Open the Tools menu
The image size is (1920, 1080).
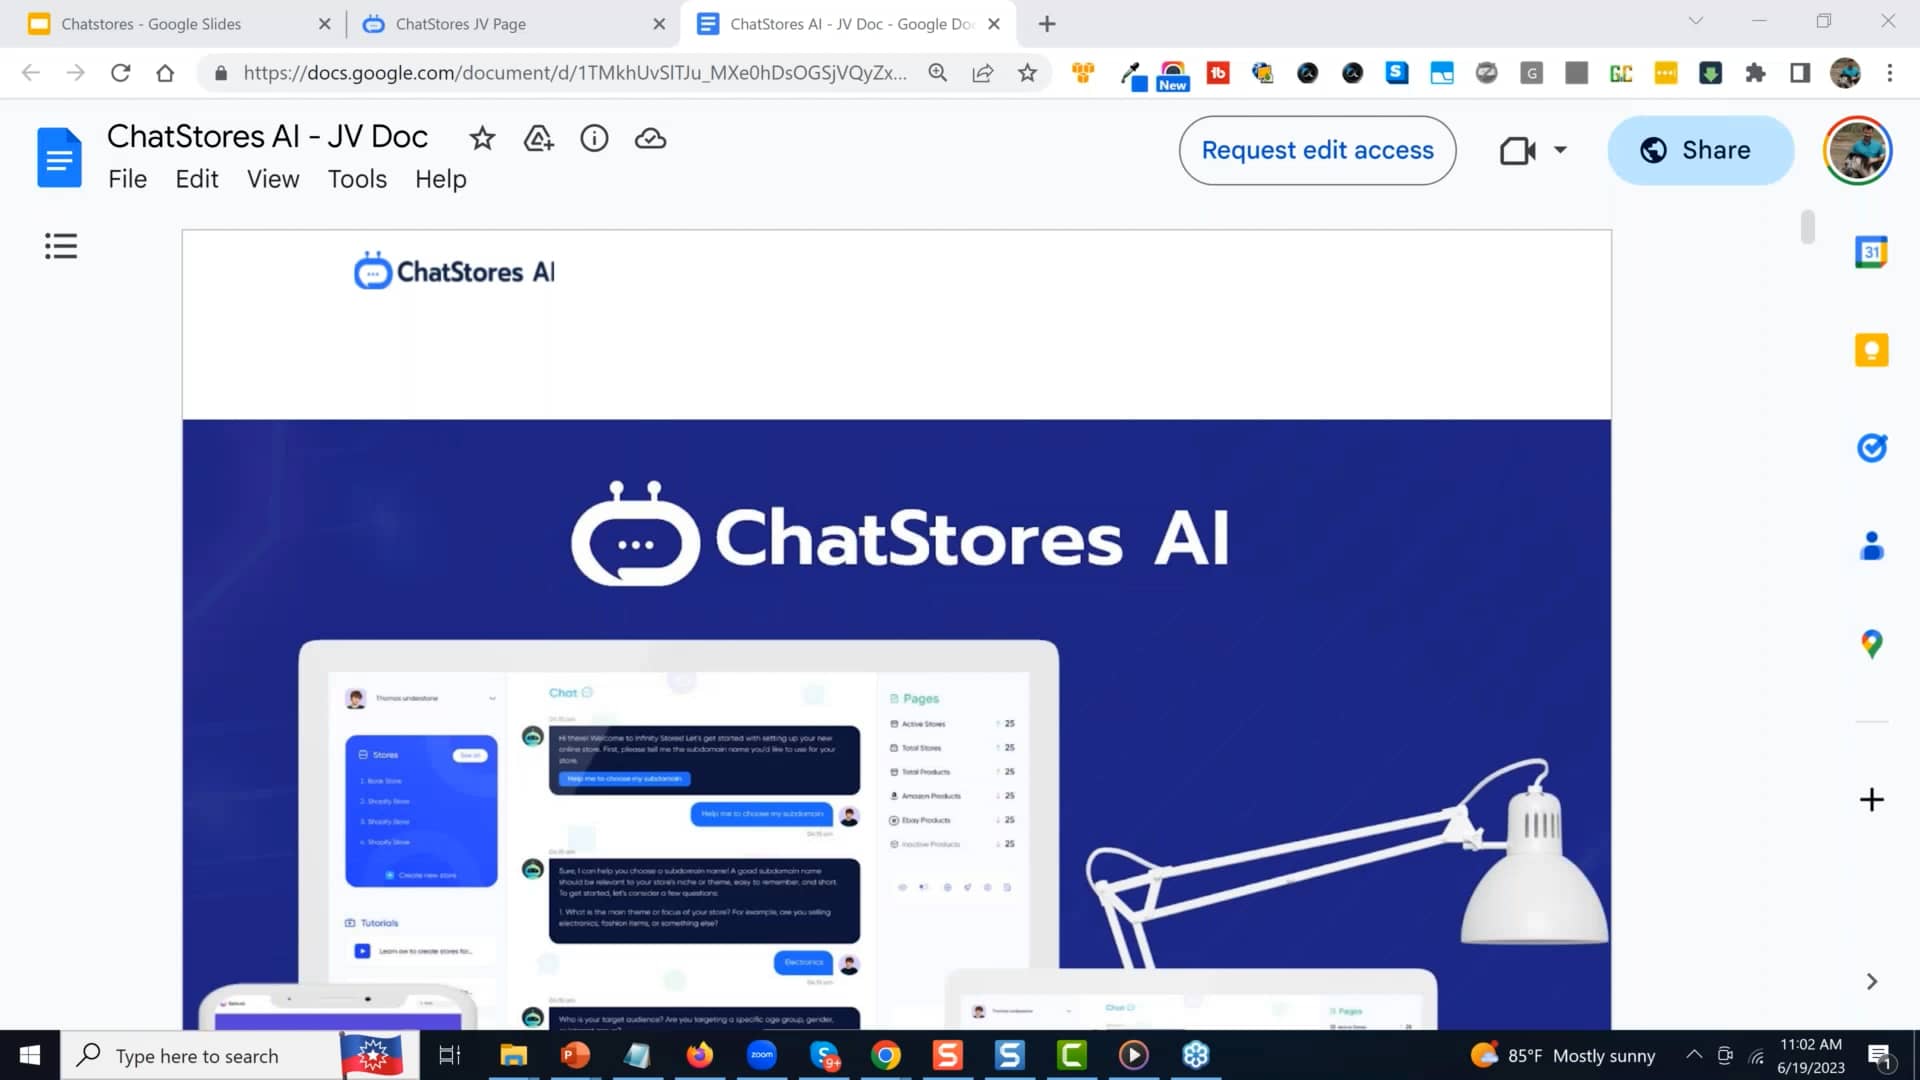coord(357,179)
